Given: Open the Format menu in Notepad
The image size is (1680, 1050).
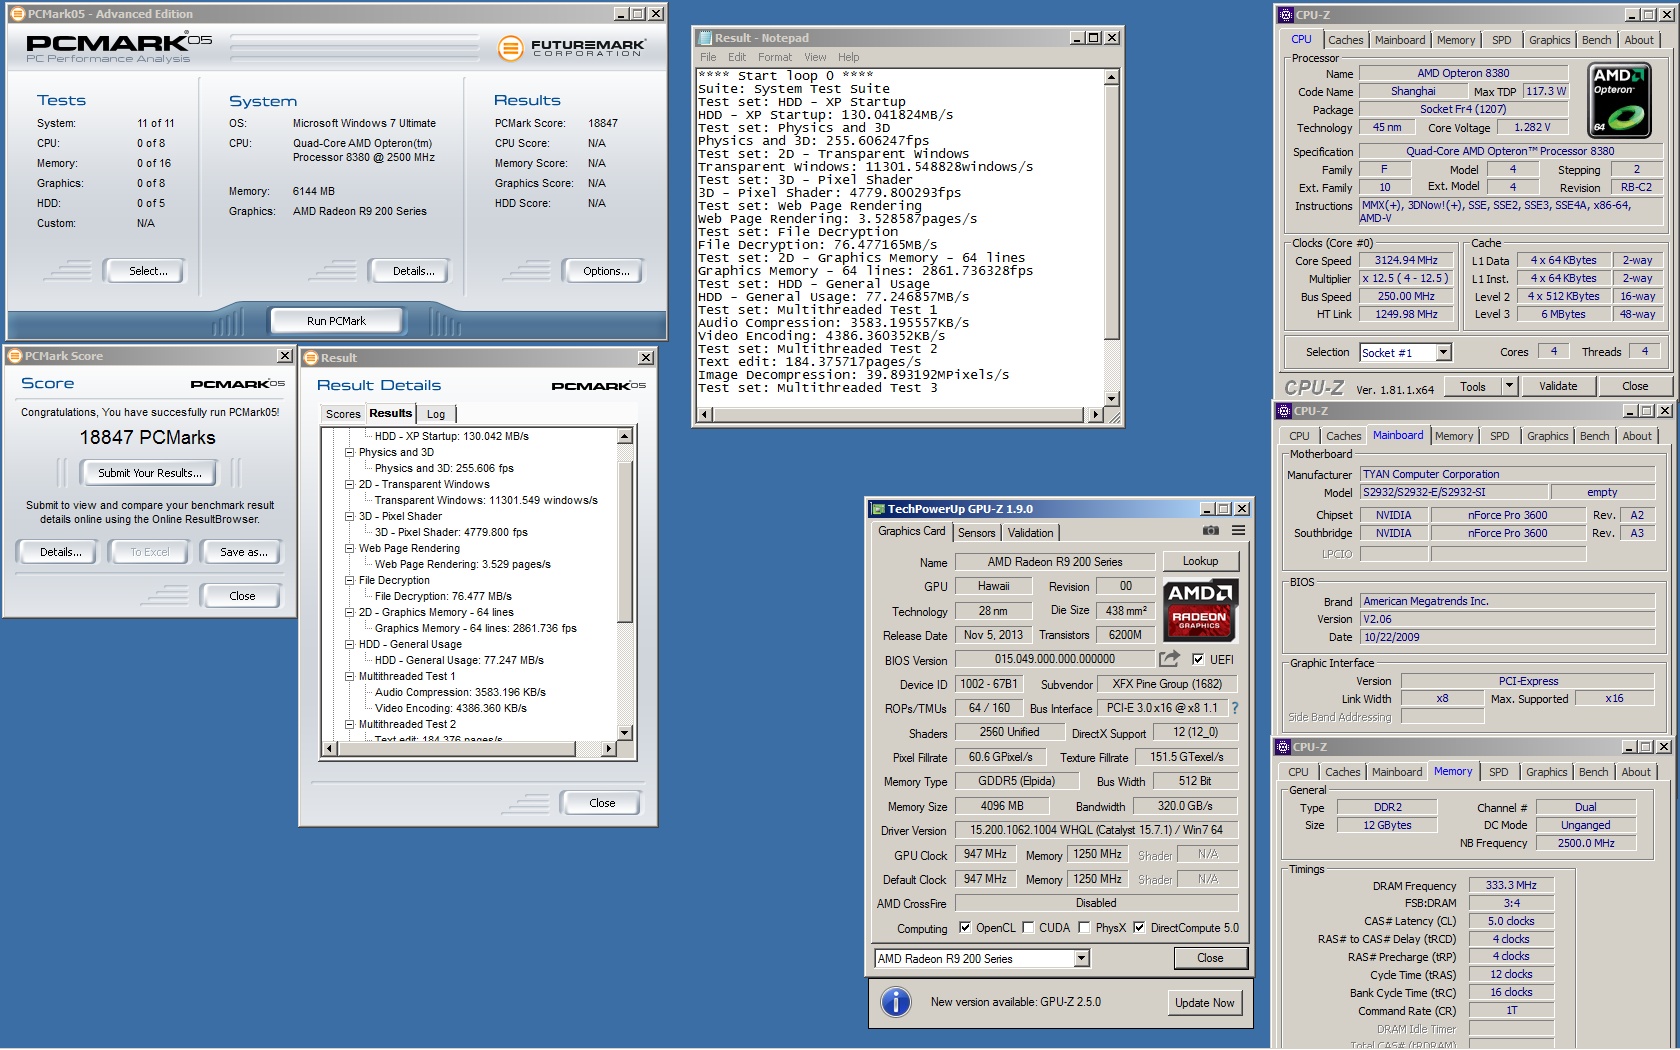Looking at the screenshot, I should pyautogui.click(x=774, y=57).
